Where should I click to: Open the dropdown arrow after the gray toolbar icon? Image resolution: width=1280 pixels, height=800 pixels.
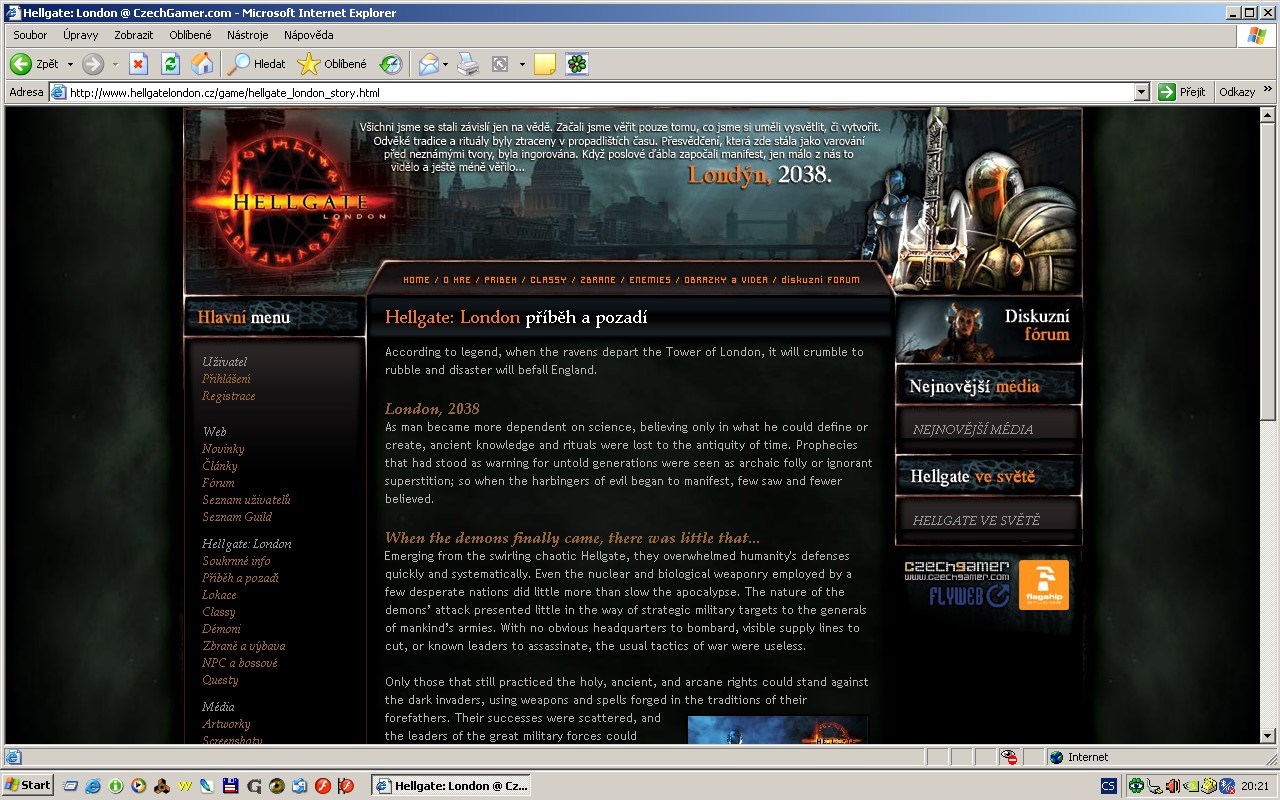[521, 64]
